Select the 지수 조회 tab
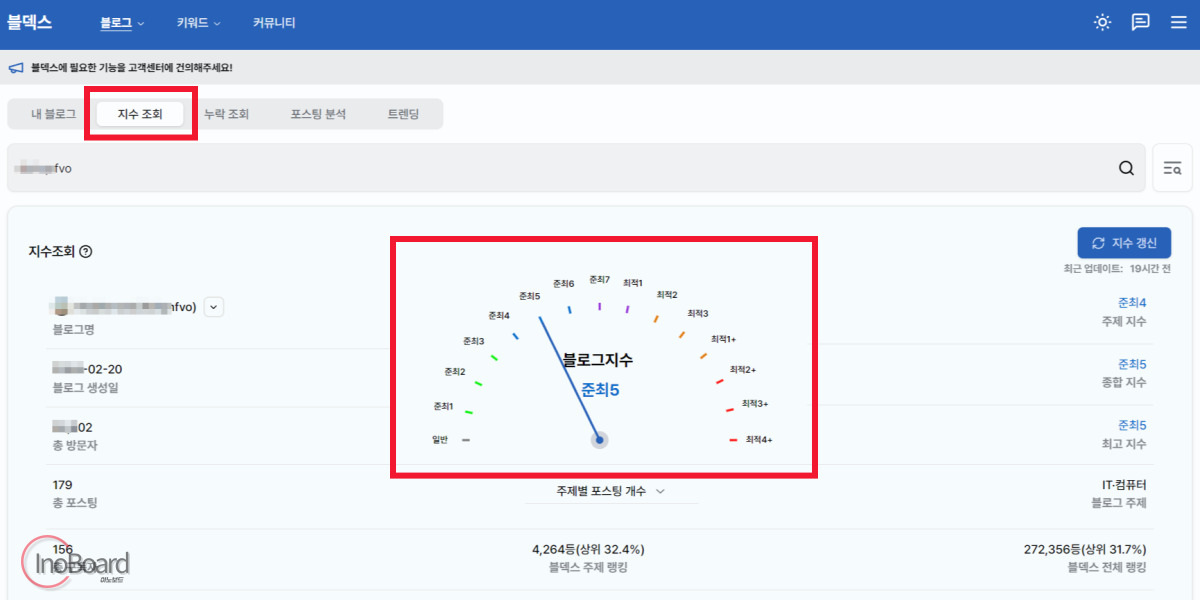The height and width of the screenshot is (600, 1200). 140,114
